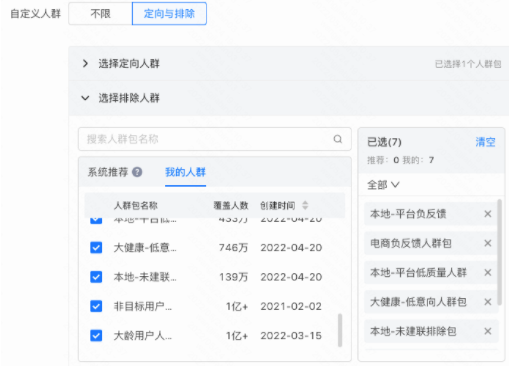Click the crowd list scrollbar

[340, 330]
